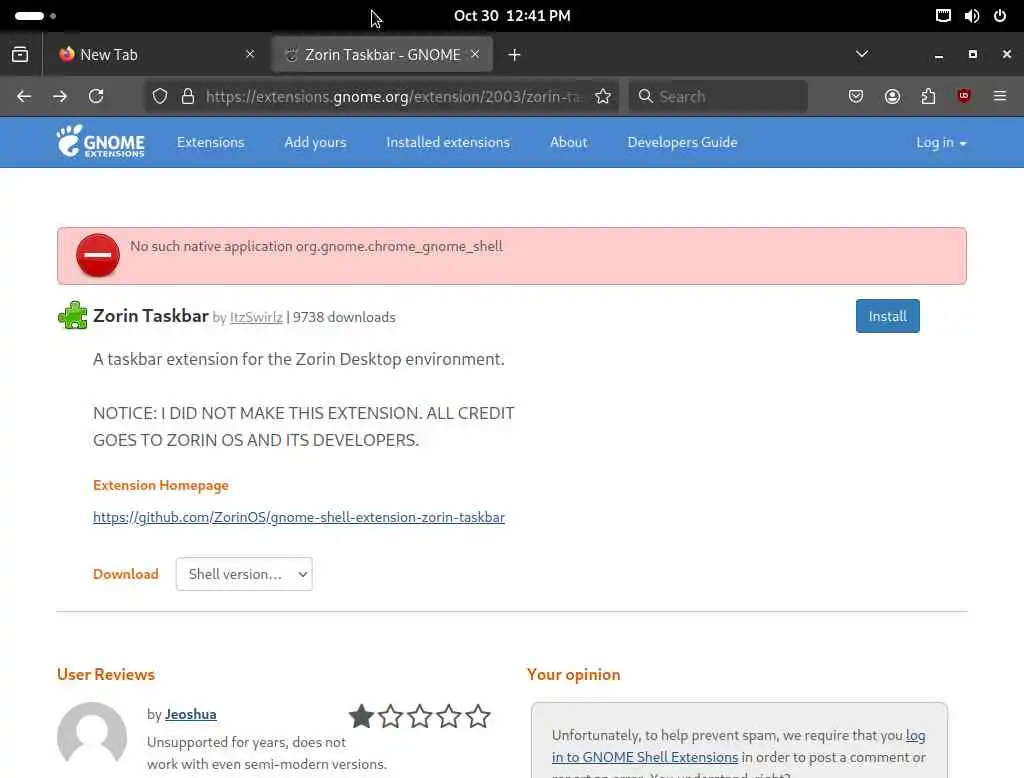This screenshot has height=778, width=1024.
Task: Go to Installed extensions
Action: (x=448, y=142)
